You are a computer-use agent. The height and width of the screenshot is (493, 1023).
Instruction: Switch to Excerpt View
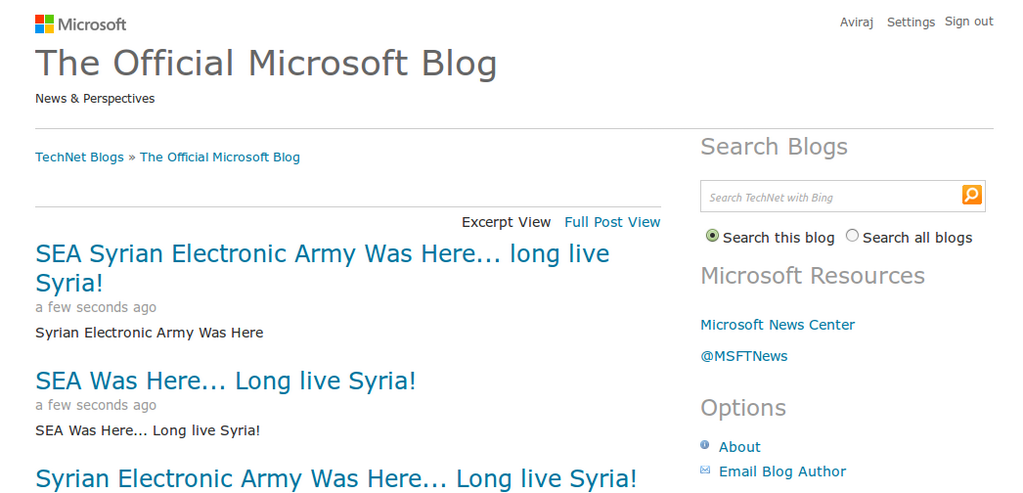tap(506, 222)
